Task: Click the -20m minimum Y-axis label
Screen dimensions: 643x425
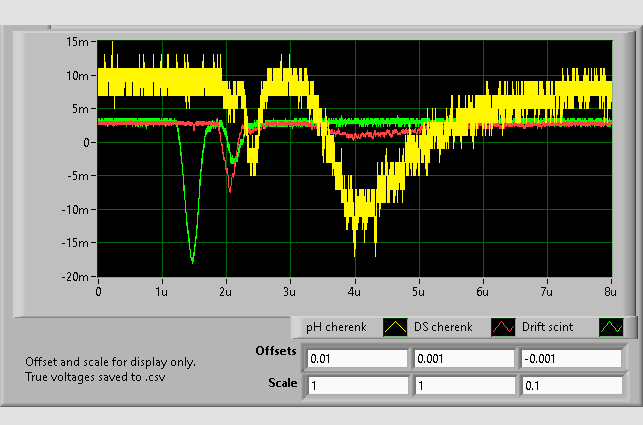Action: tap(77, 276)
